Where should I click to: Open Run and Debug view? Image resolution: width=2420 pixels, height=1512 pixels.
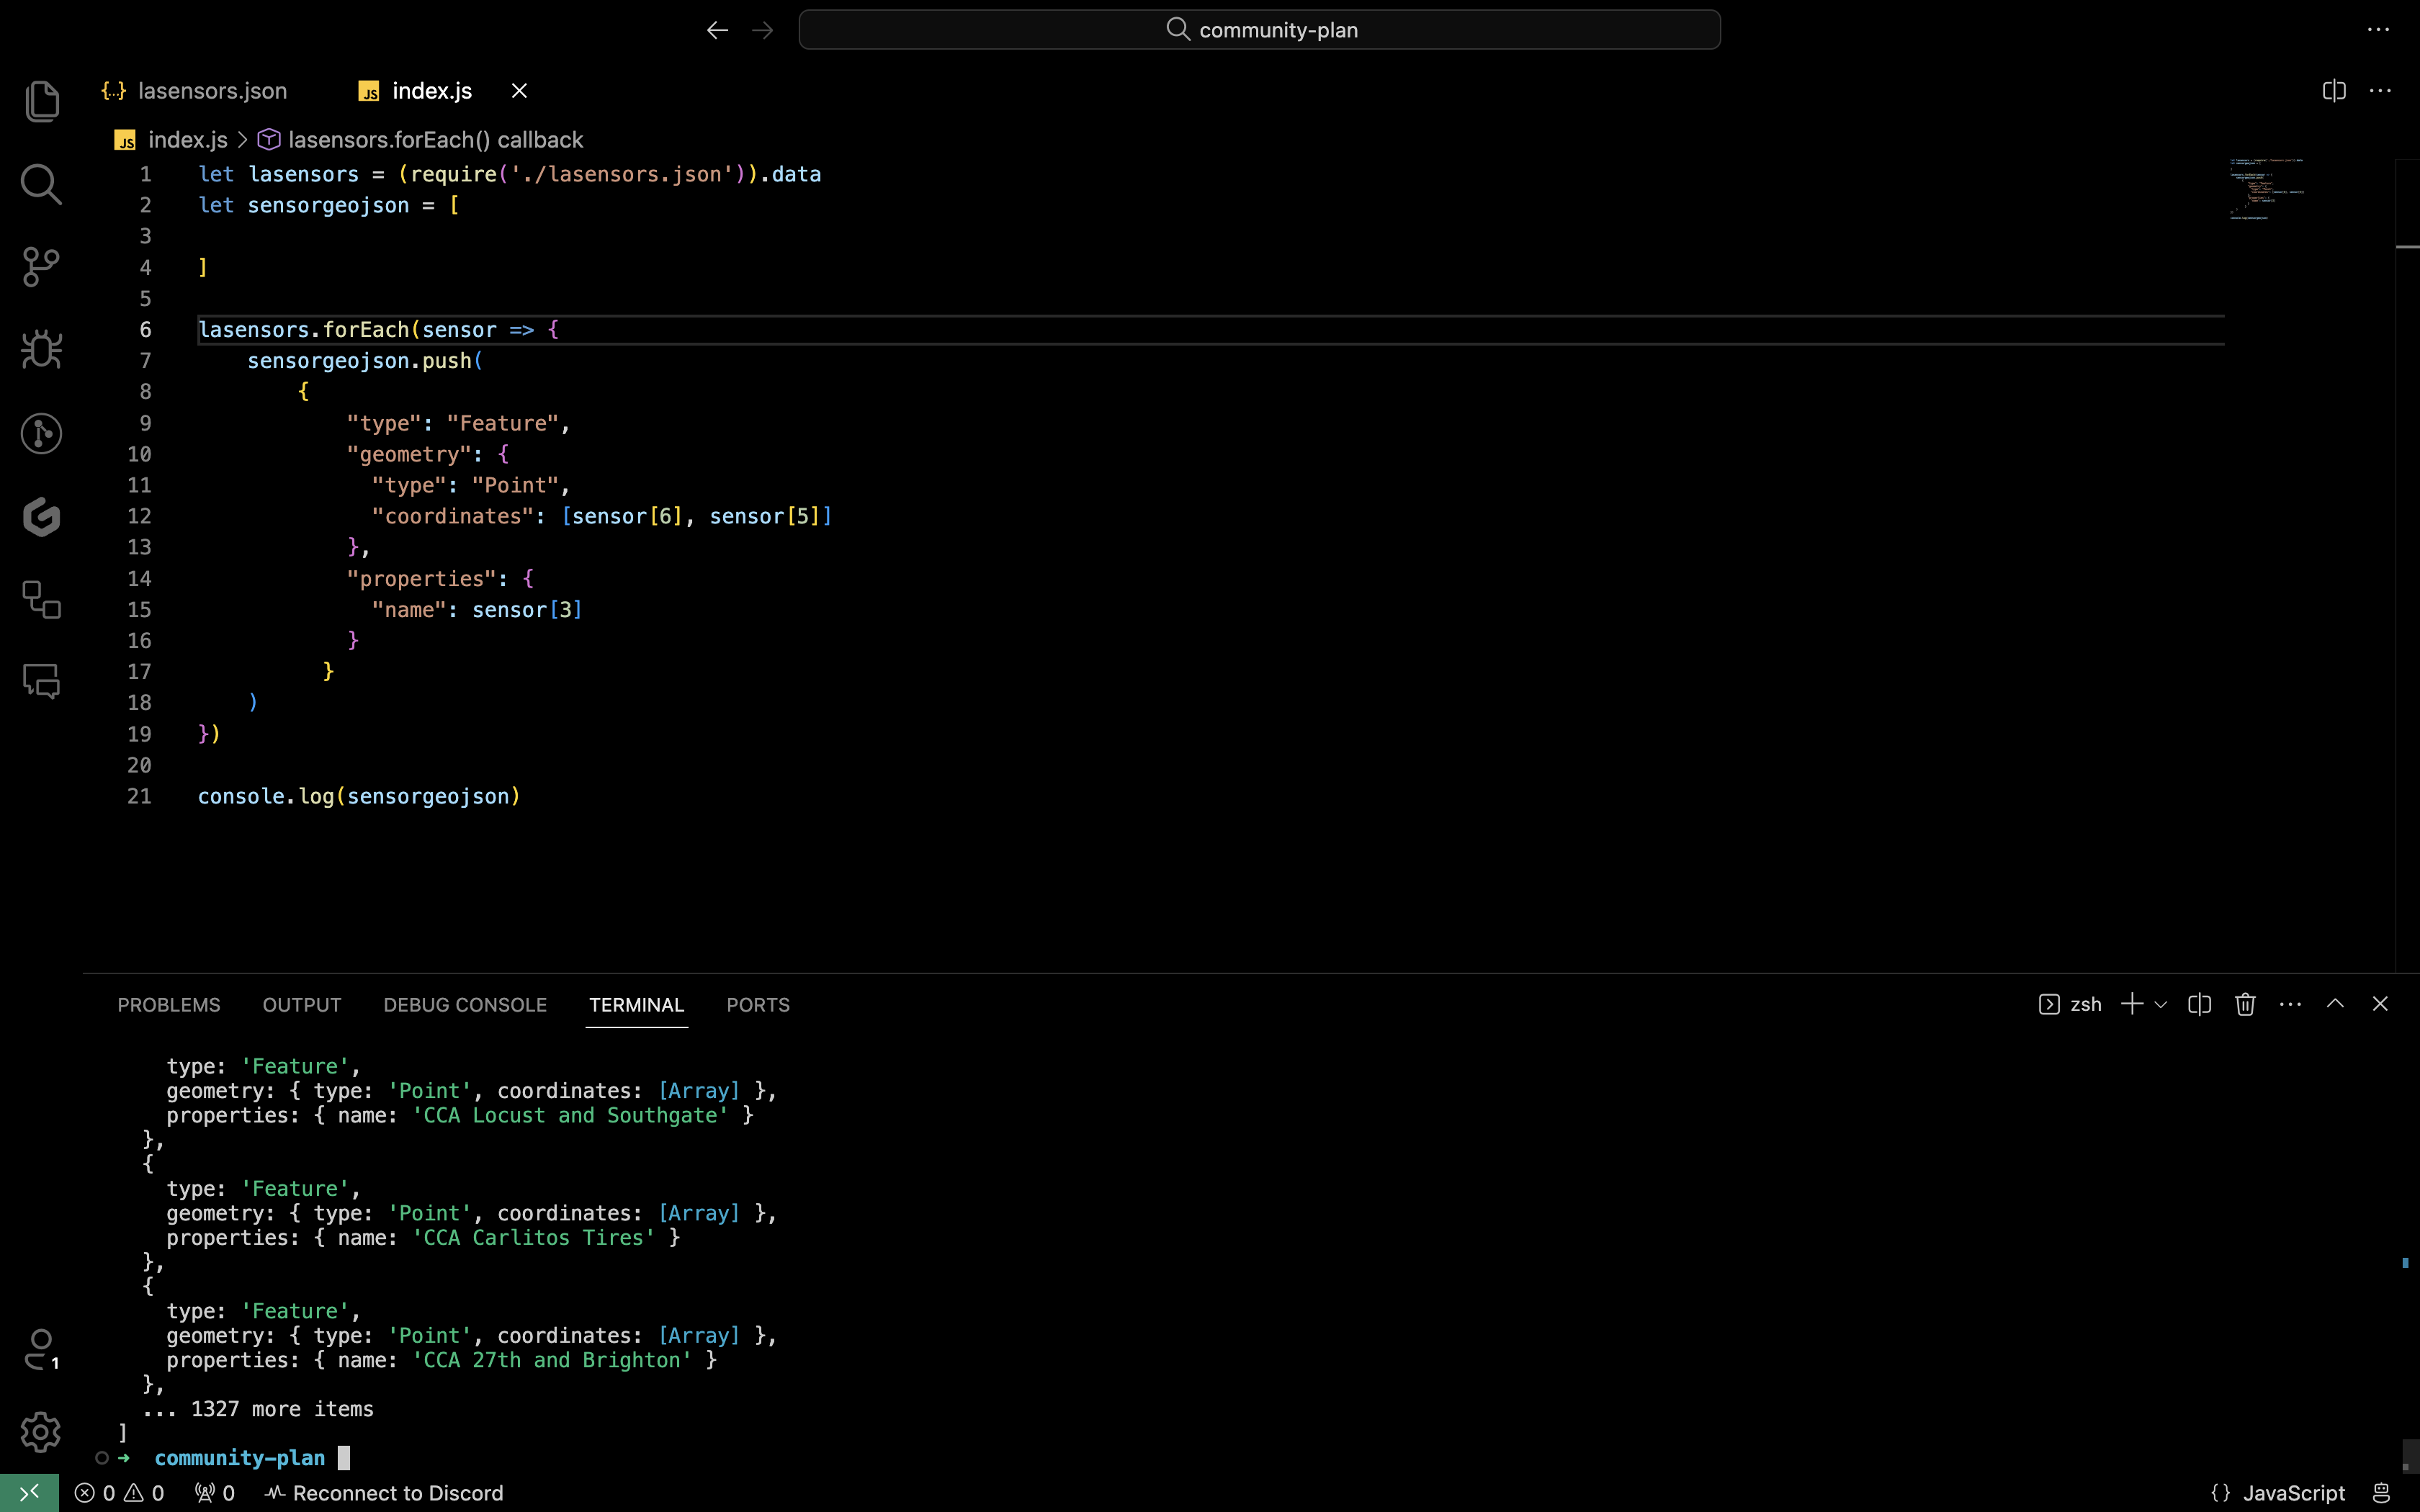coord(41,350)
